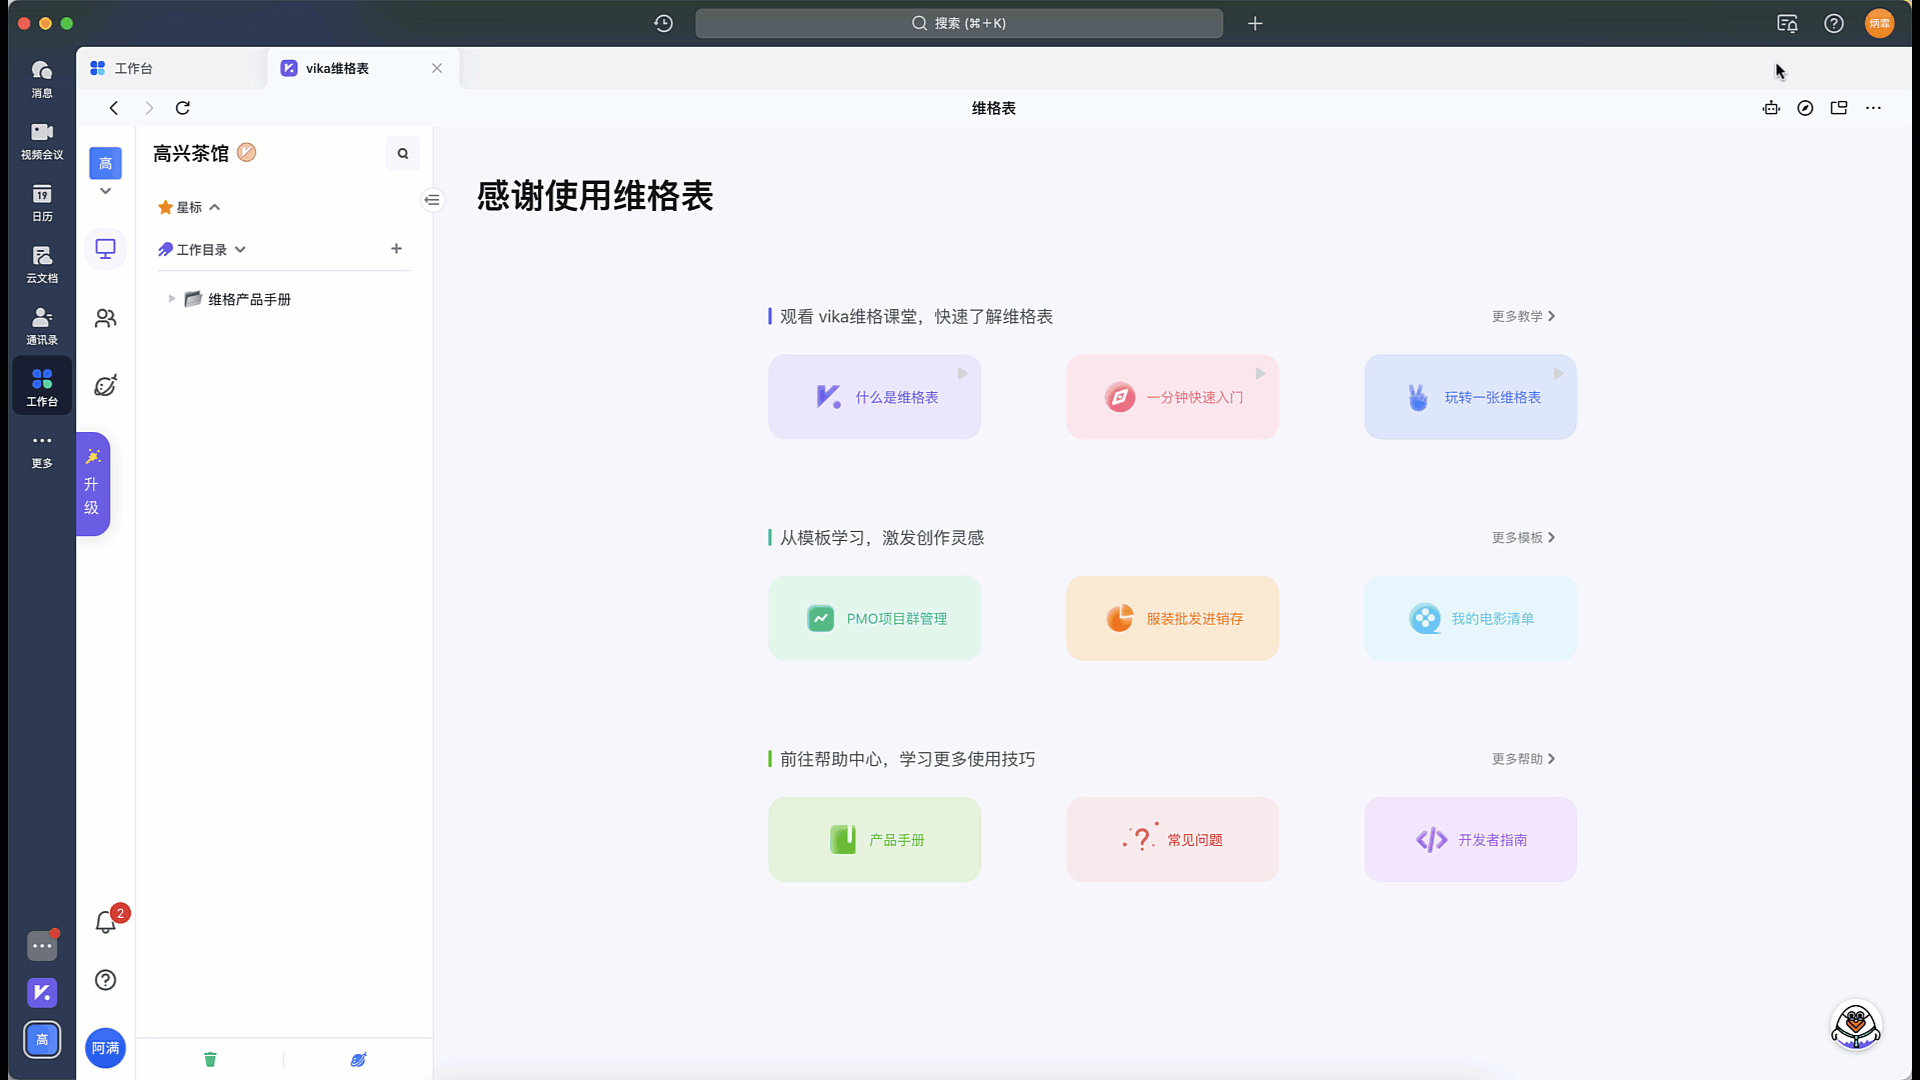
Task: Open 更多模板 more templates link
Action: (x=1523, y=538)
